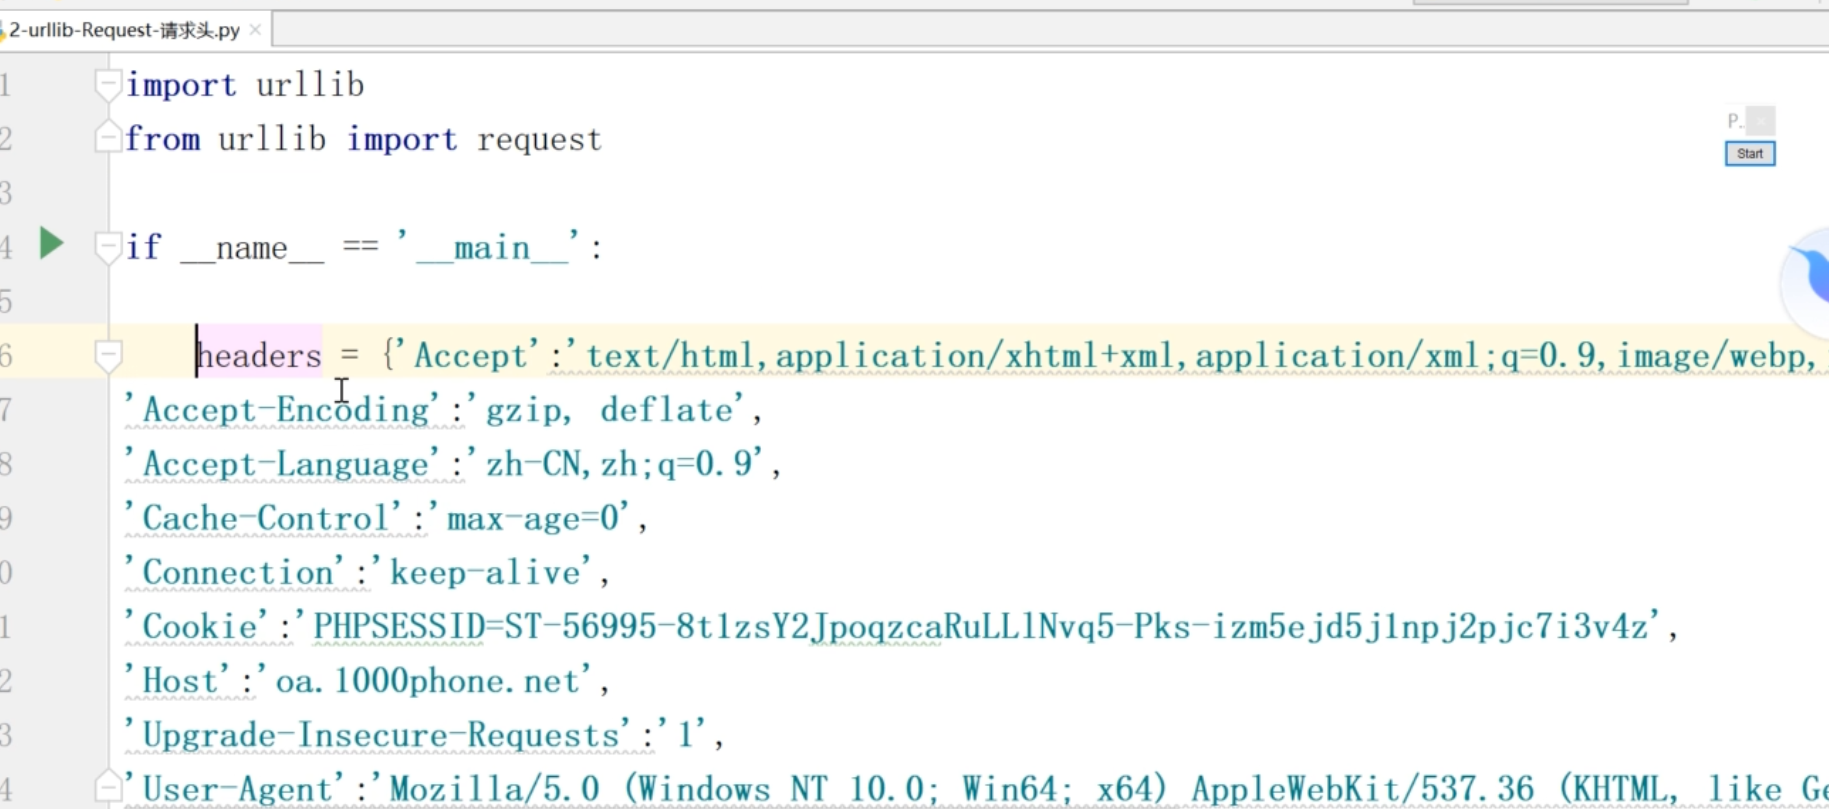Click the 'Accept-Language' key
The width and height of the screenshot is (1829, 809).
pos(282,464)
